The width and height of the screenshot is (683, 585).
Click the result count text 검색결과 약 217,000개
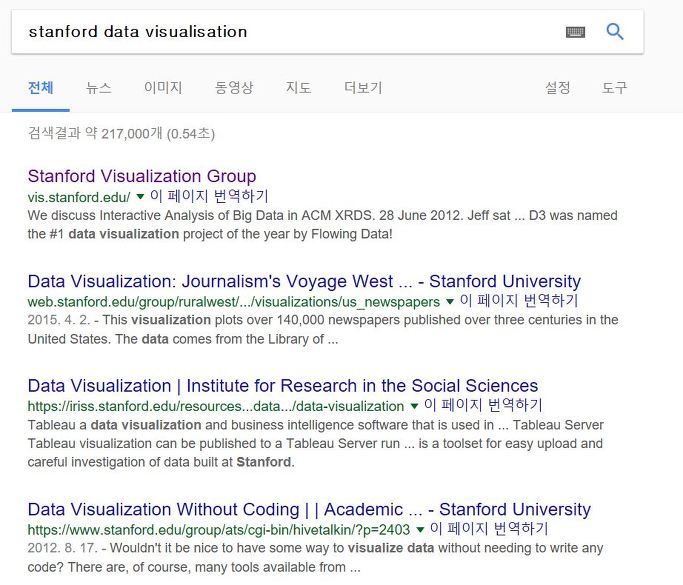[x=121, y=133]
